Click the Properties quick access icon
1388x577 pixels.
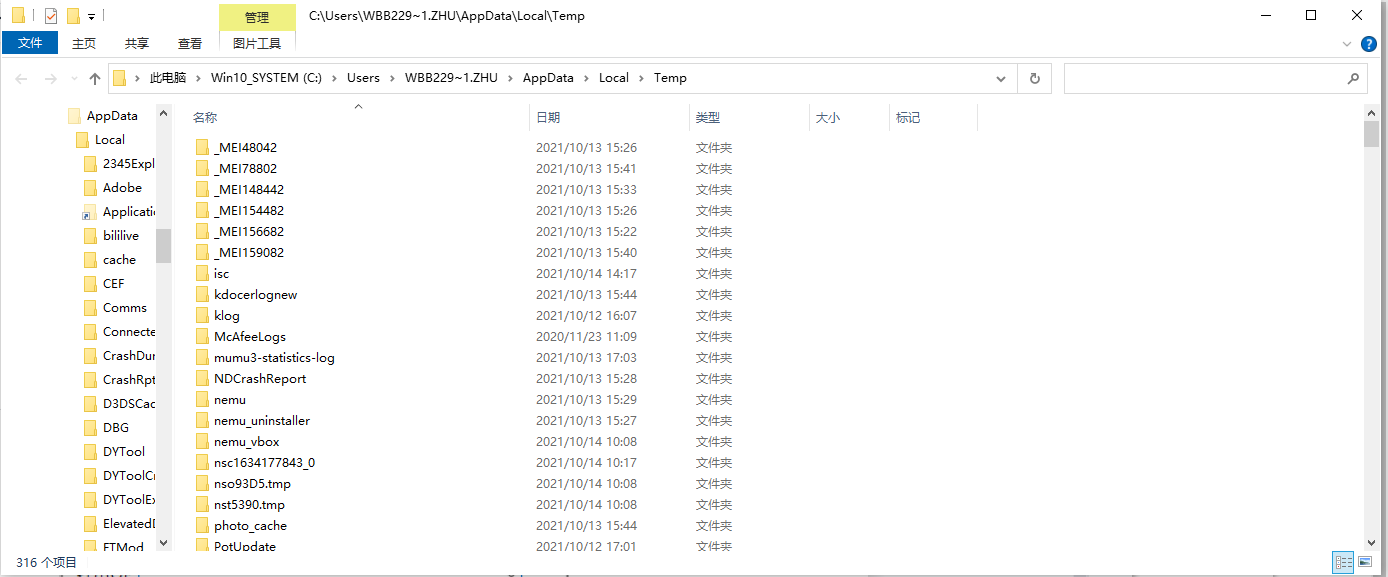pyautogui.click(x=51, y=15)
